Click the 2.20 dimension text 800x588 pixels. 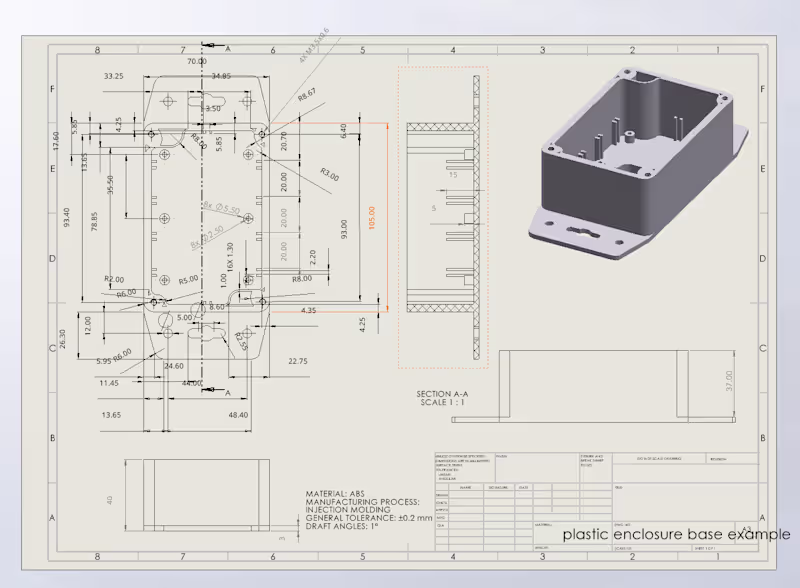click(x=313, y=257)
